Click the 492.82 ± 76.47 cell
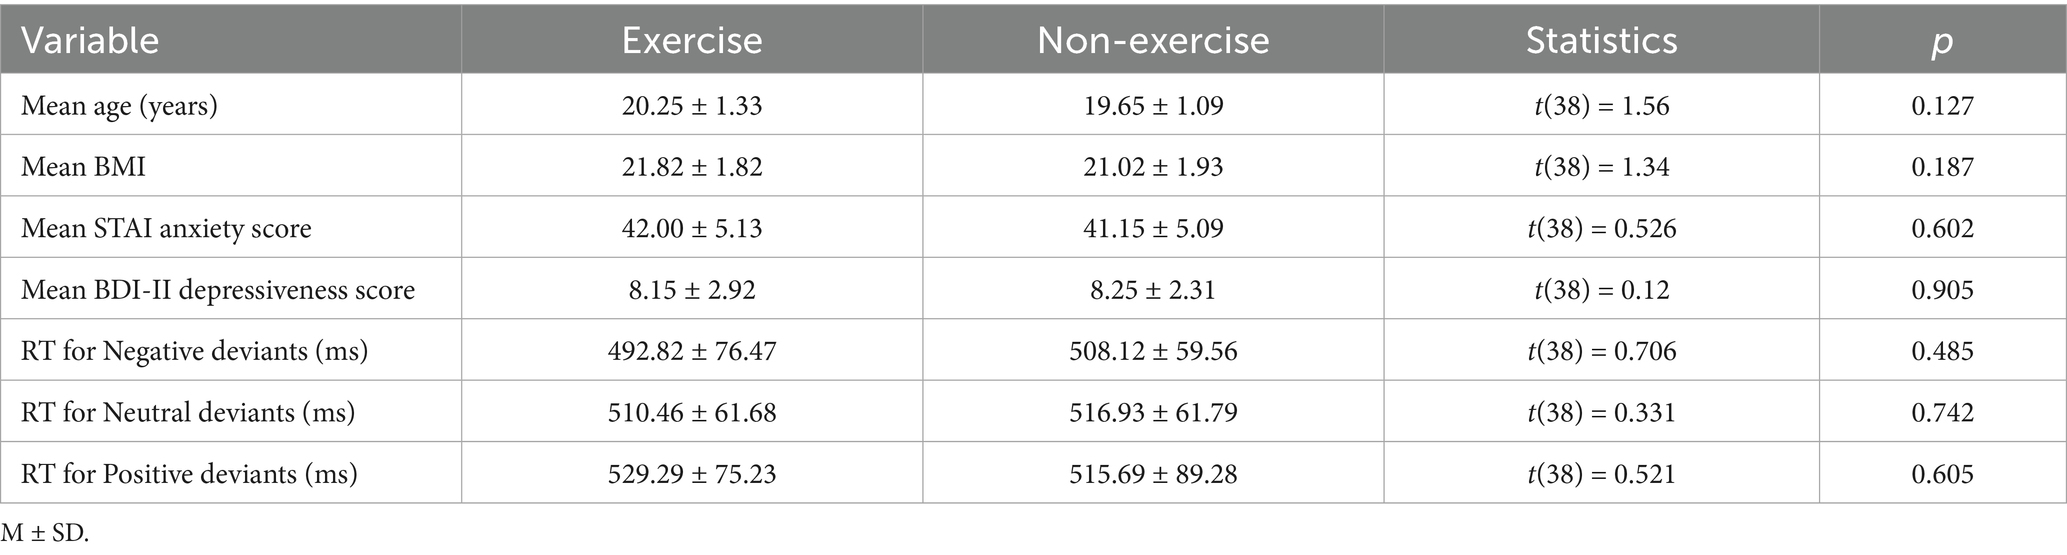 (692, 351)
